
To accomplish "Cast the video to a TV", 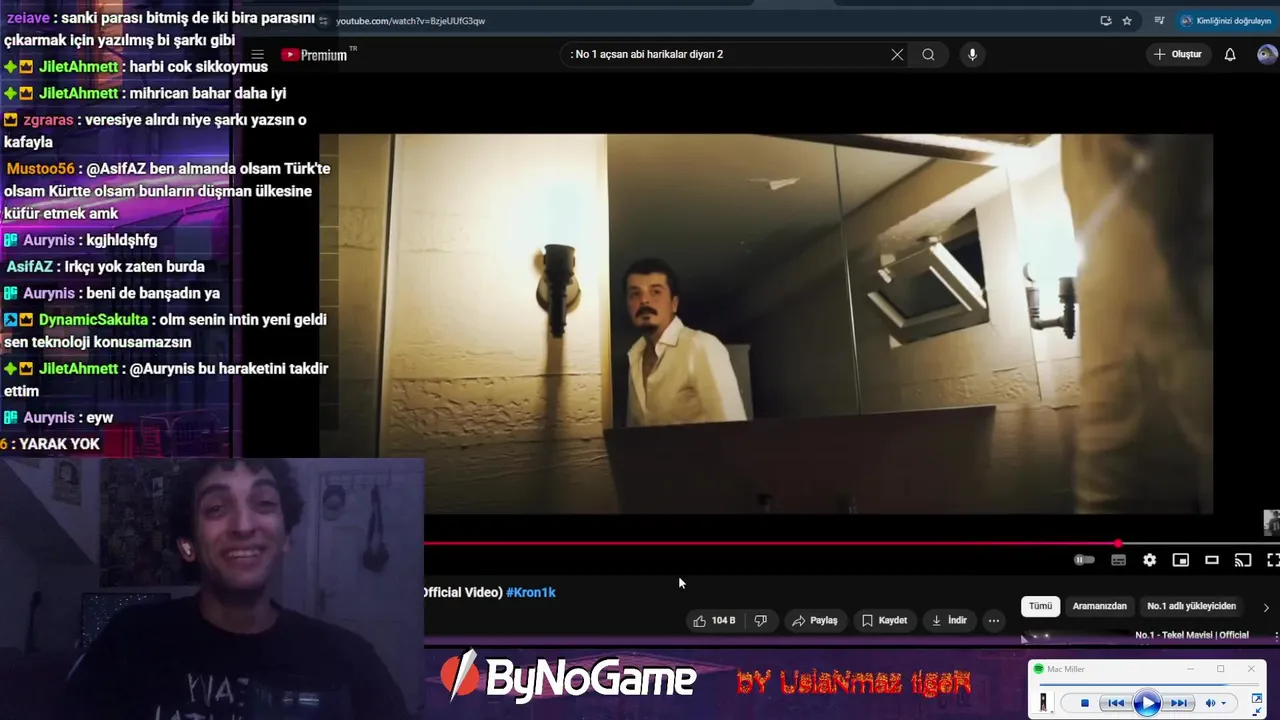I will point(1242,560).
